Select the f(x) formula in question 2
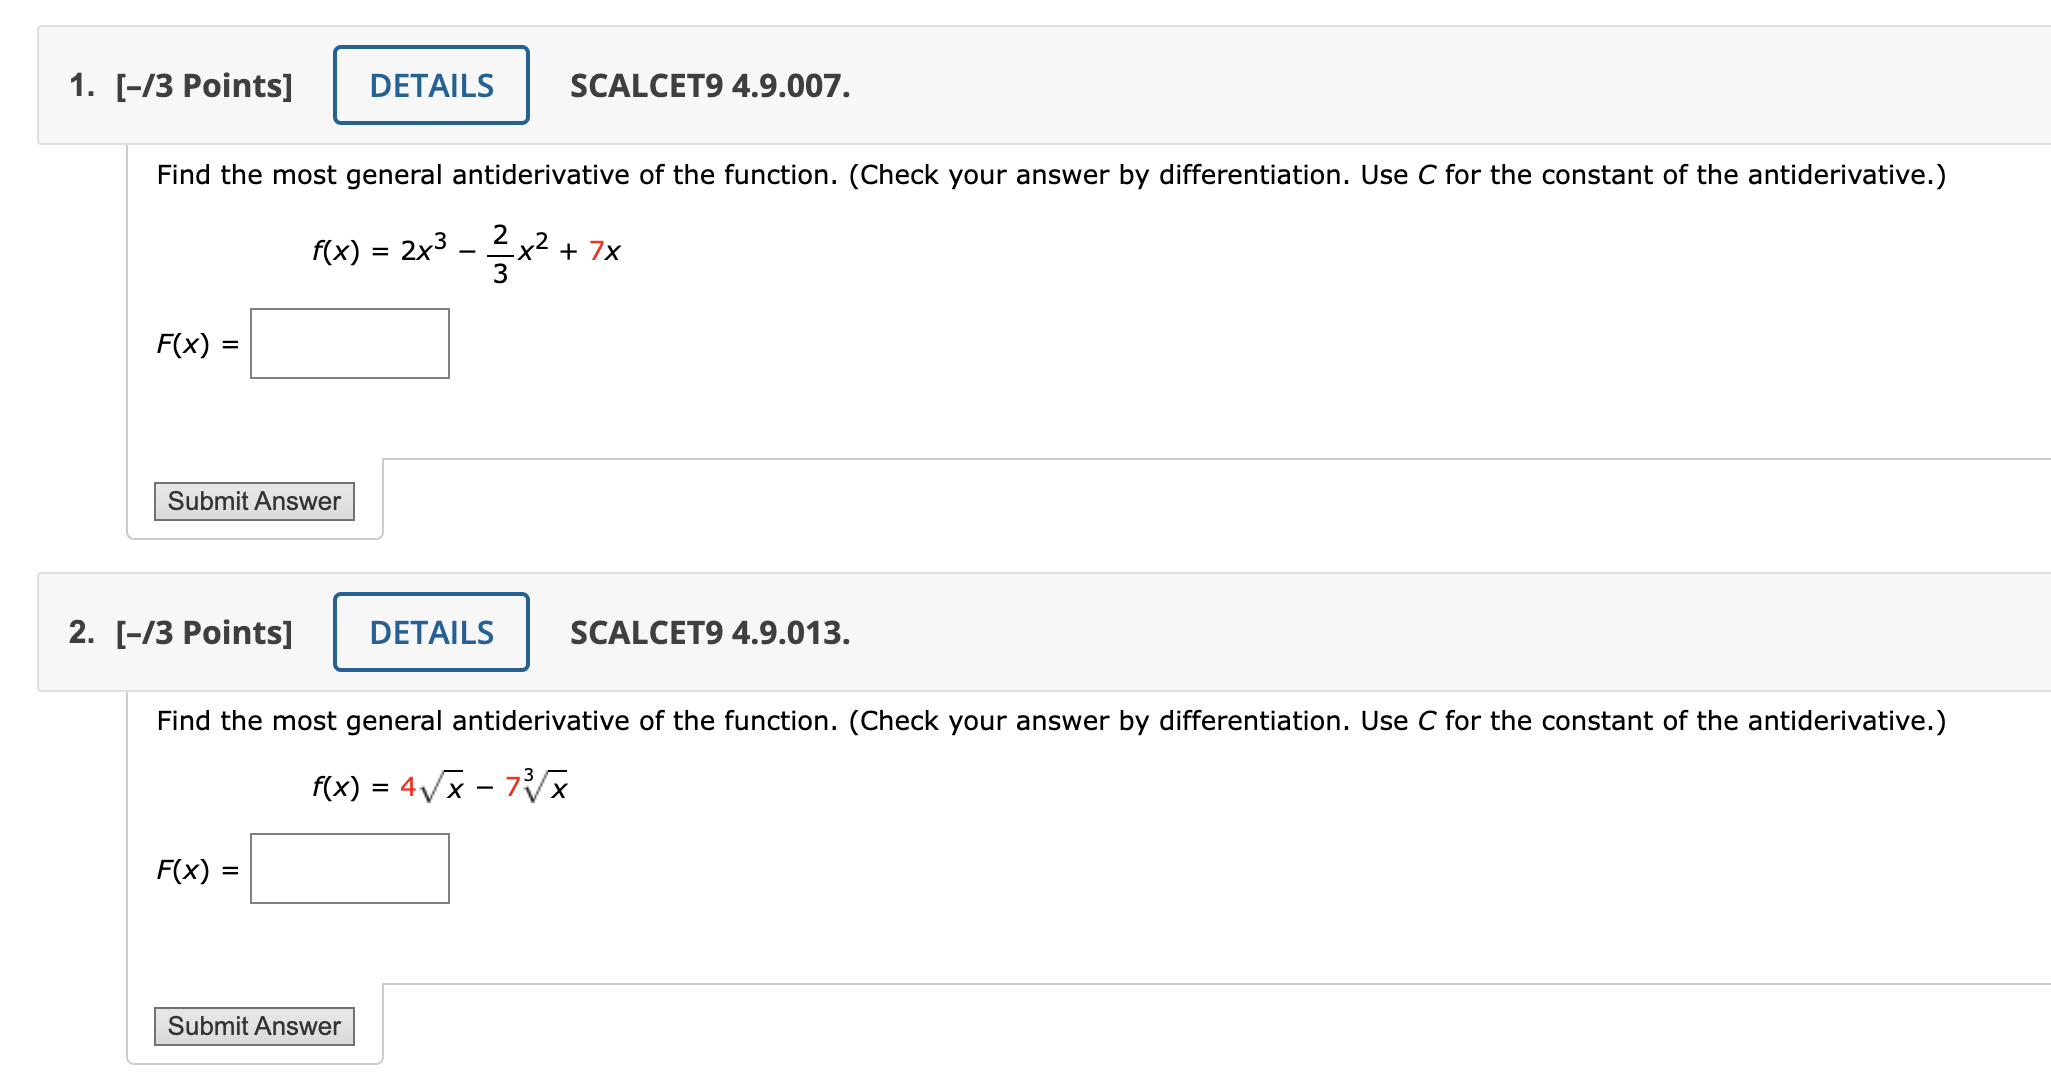 [x=438, y=786]
